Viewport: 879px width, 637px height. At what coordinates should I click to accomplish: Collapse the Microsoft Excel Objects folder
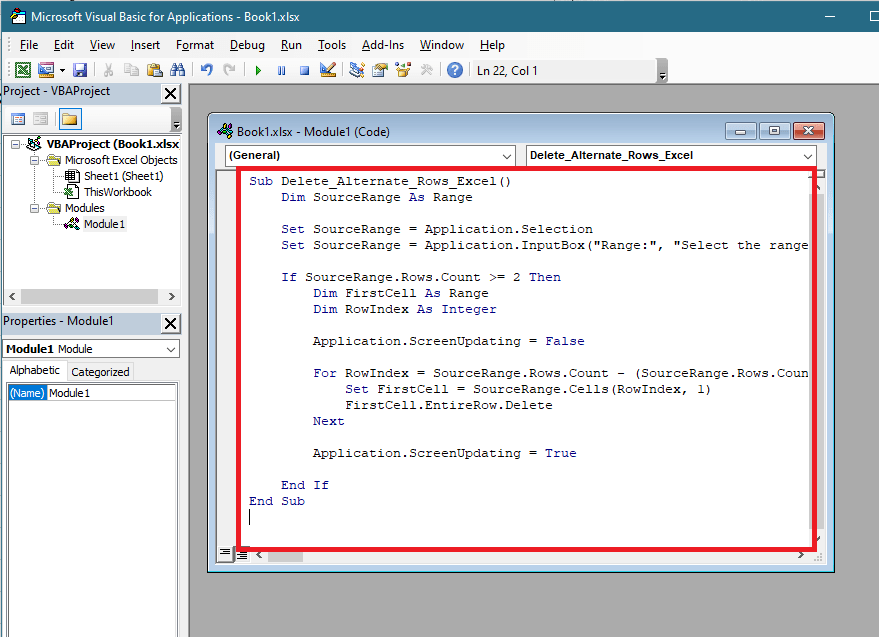click(35, 160)
